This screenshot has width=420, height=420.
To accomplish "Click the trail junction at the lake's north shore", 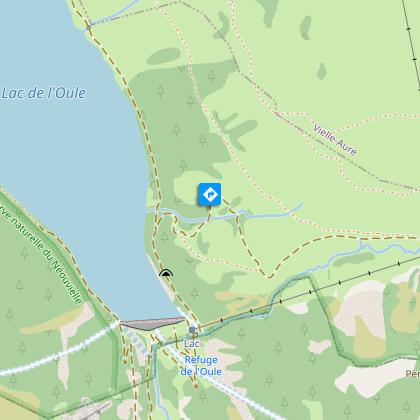I will pyautogui.click(x=89, y=26).
